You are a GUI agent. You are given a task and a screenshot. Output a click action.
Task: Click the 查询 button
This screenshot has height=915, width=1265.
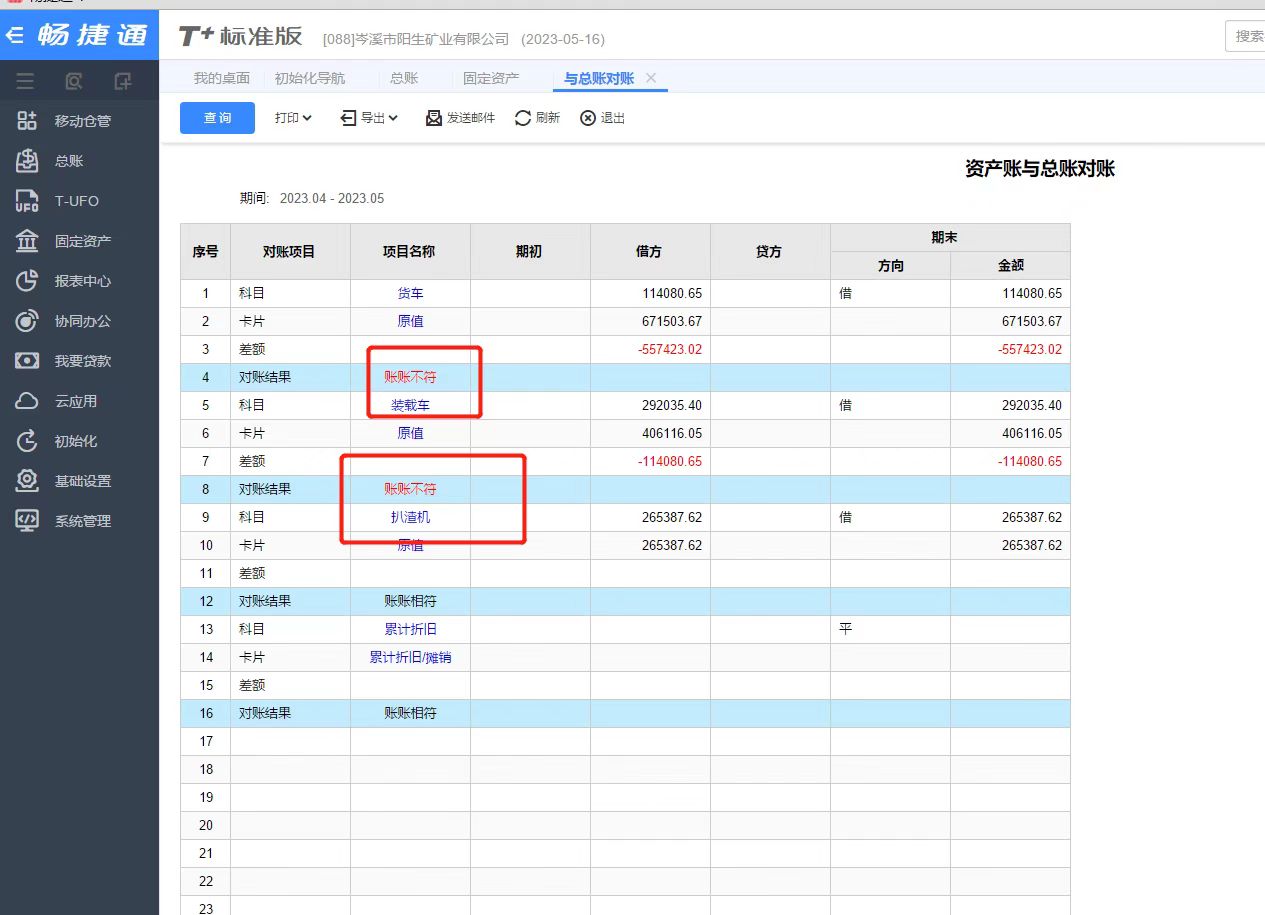pyautogui.click(x=217, y=118)
